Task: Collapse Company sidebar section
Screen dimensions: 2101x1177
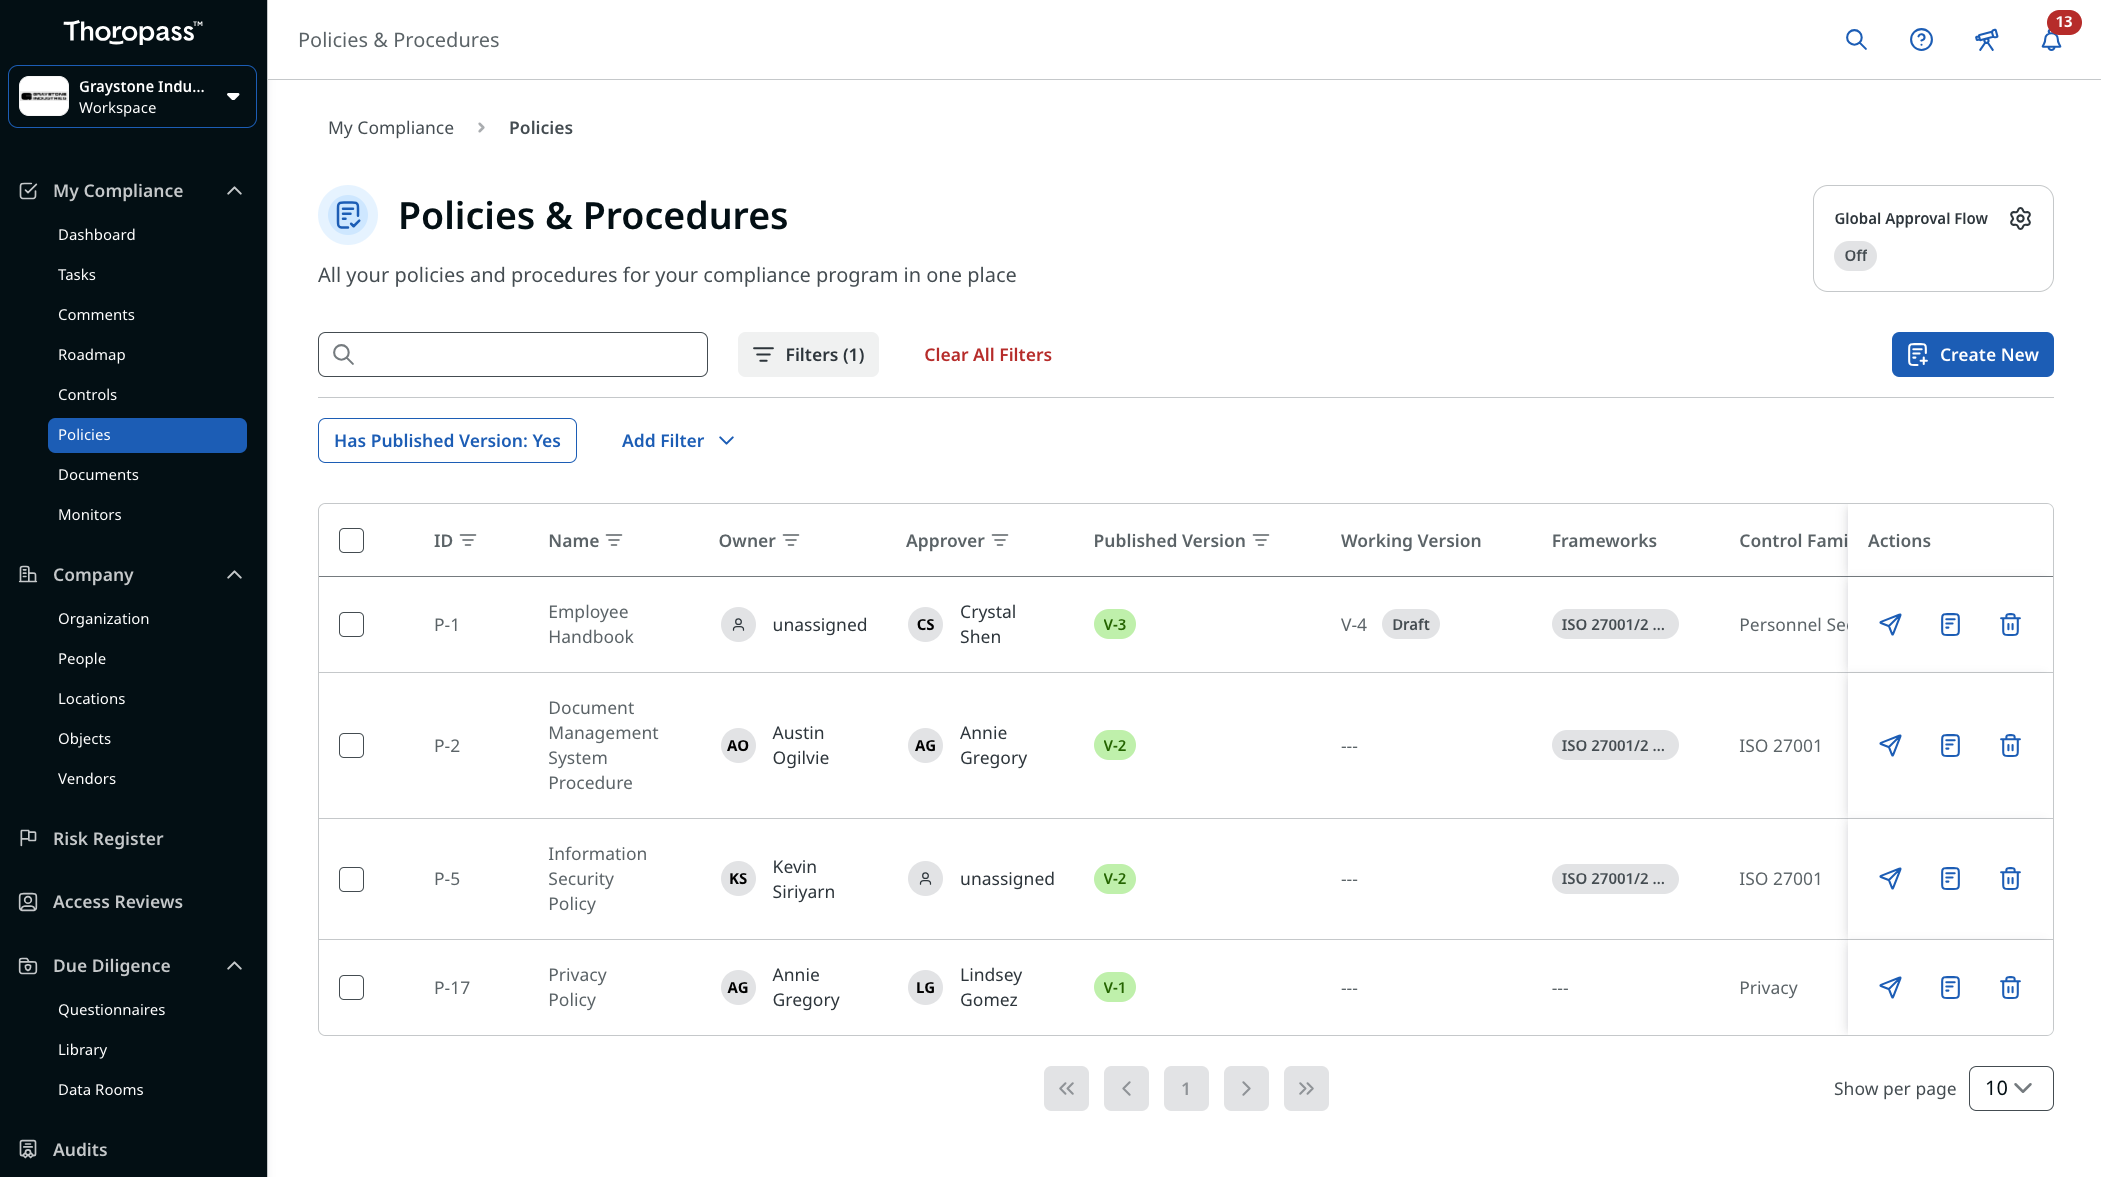Action: pos(234,575)
